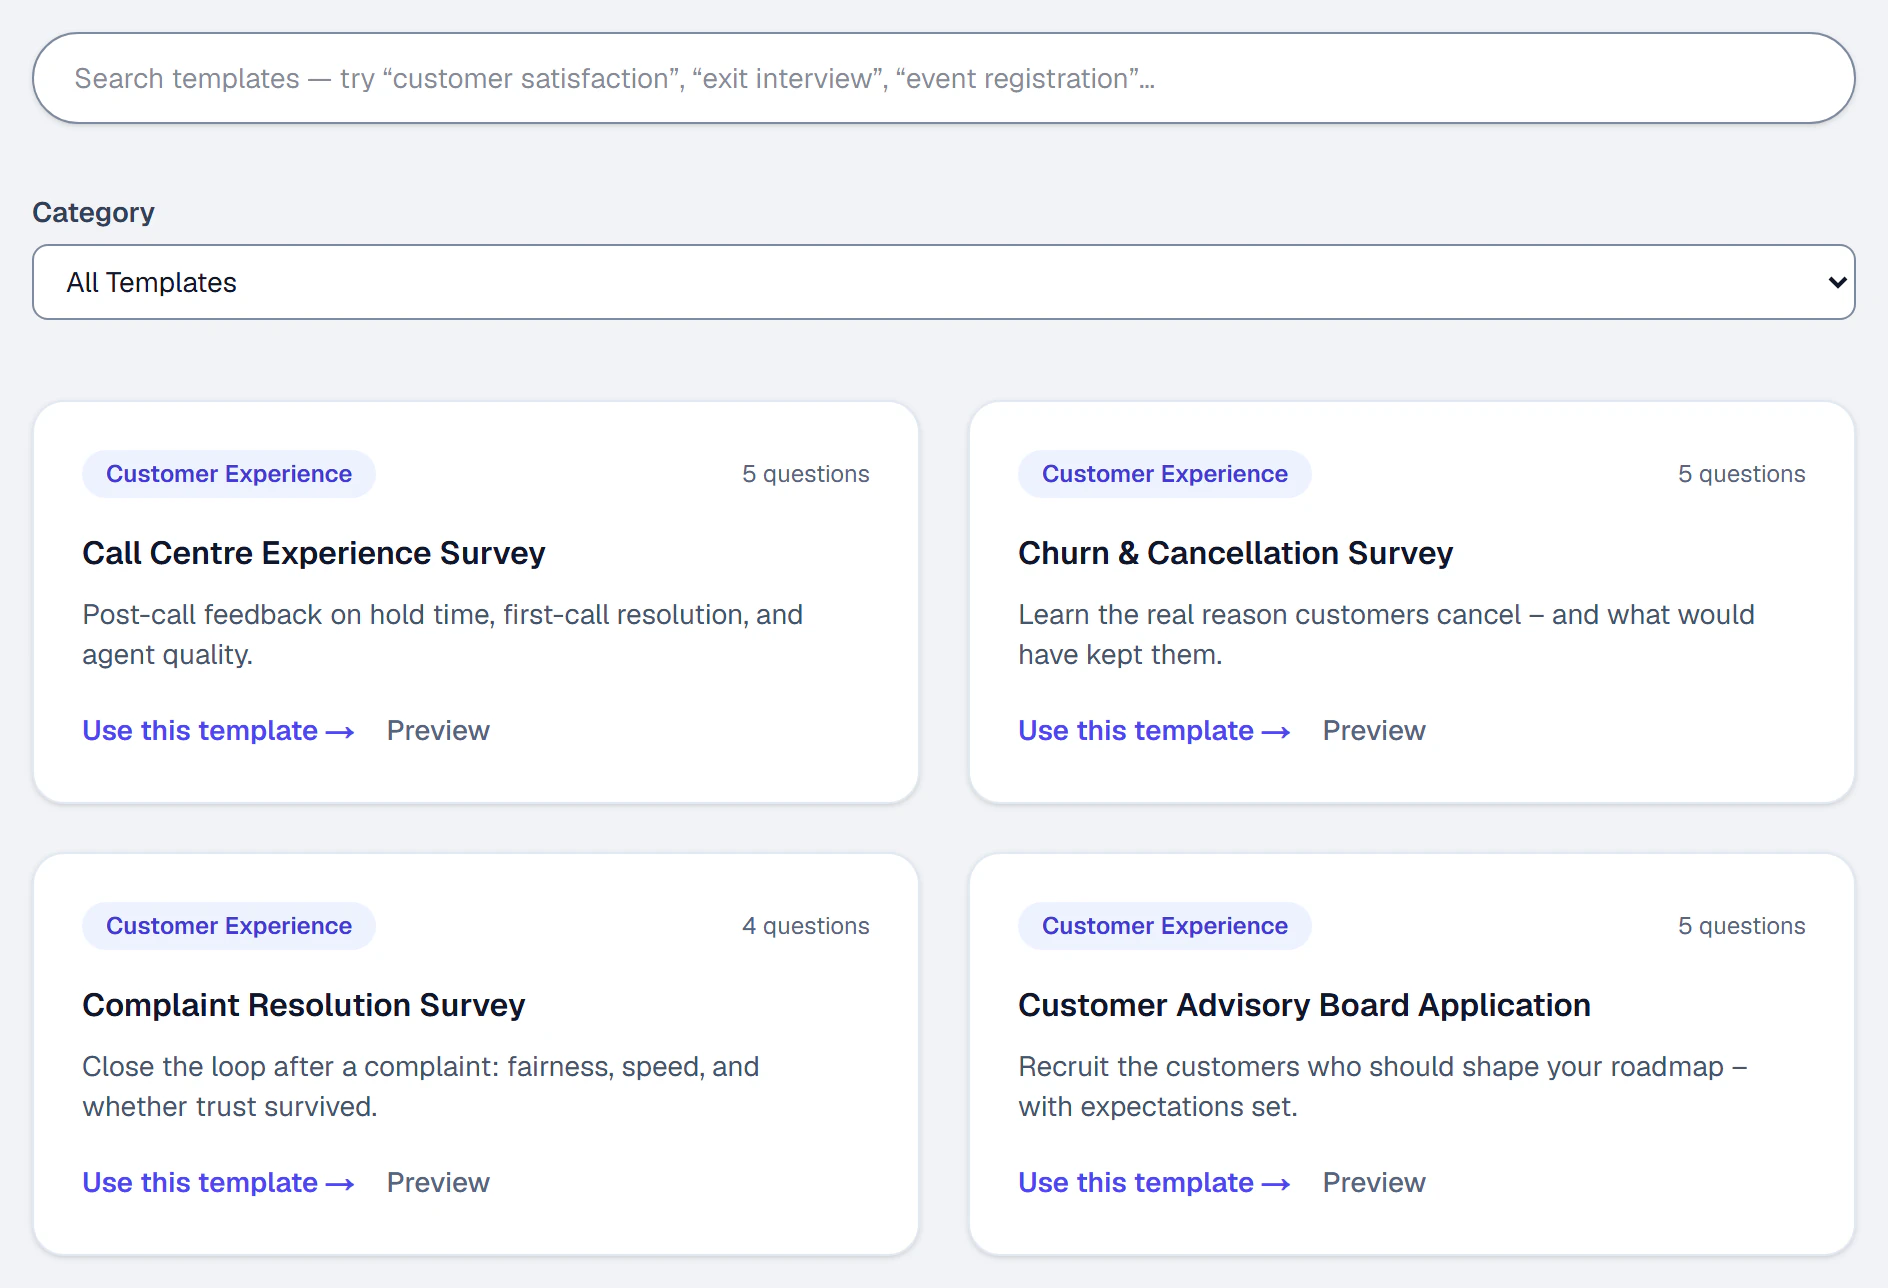The height and width of the screenshot is (1288, 1888).
Task: Click the Complaint Resolution Survey title
Action: tap(303, 1005)
